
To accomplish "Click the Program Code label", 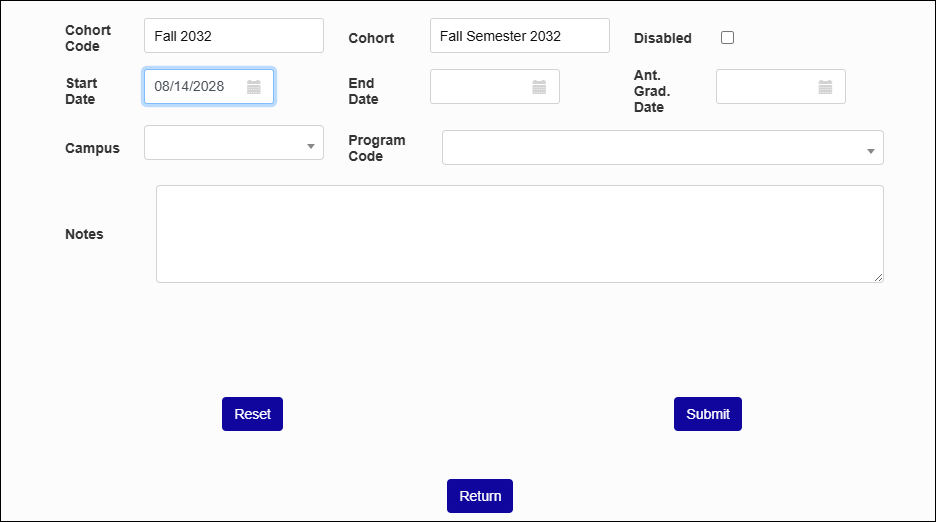I will click(x=377, y=148).
